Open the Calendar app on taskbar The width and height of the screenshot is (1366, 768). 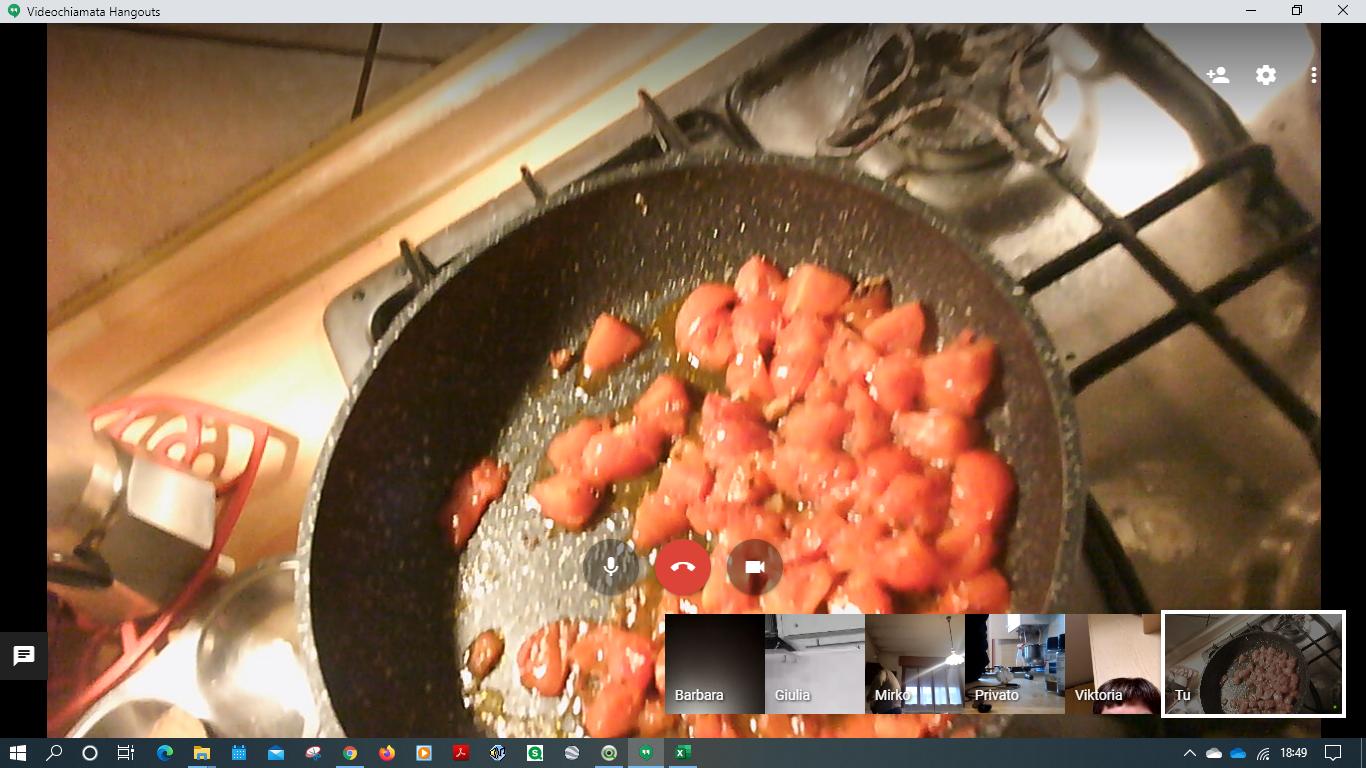[239, 753]
